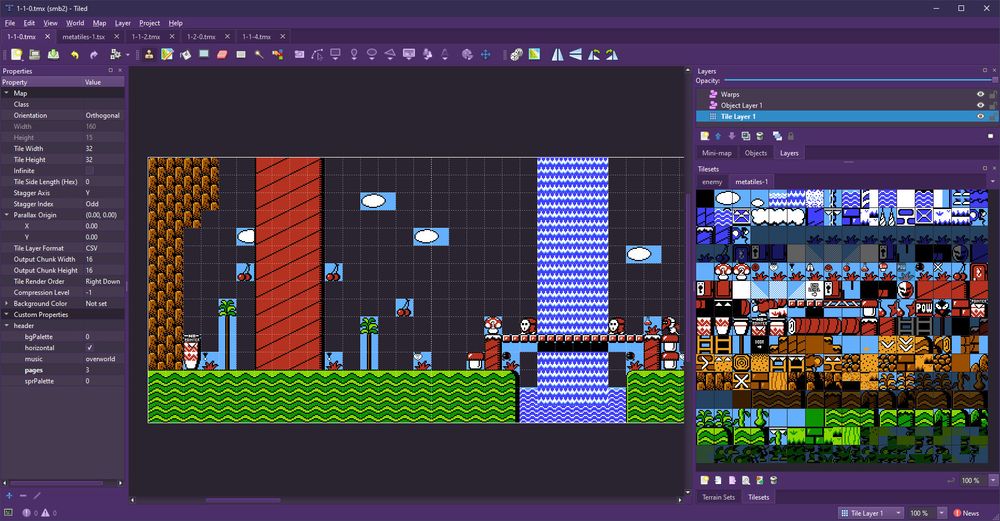Image resolution: width=1000 pixels, height=521 pixels.
Task: Toggle the lock on the Warps layer
Action: [993, 94]
